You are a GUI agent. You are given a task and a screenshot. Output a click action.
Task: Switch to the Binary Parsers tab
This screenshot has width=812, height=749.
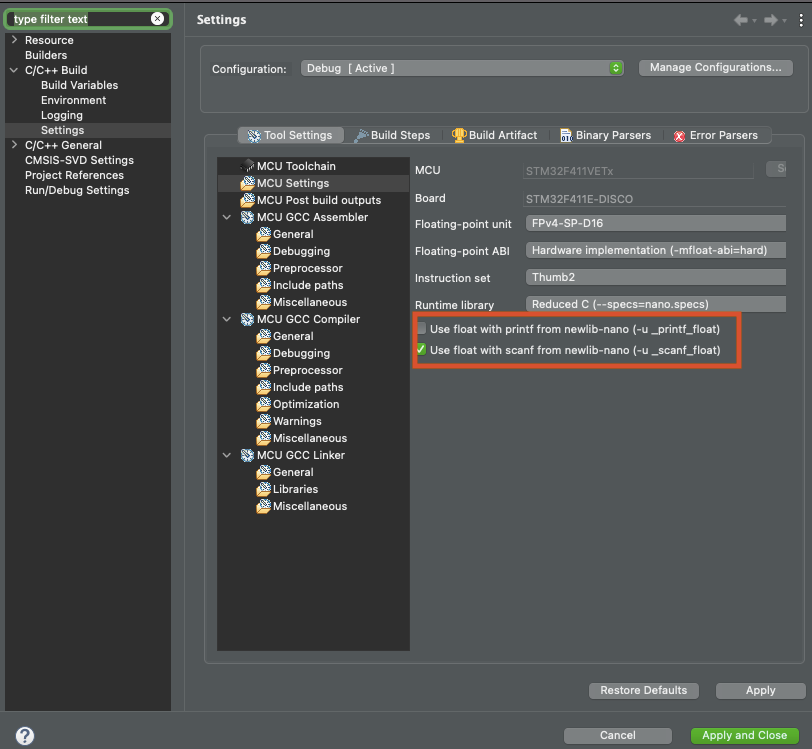point(606,135)
